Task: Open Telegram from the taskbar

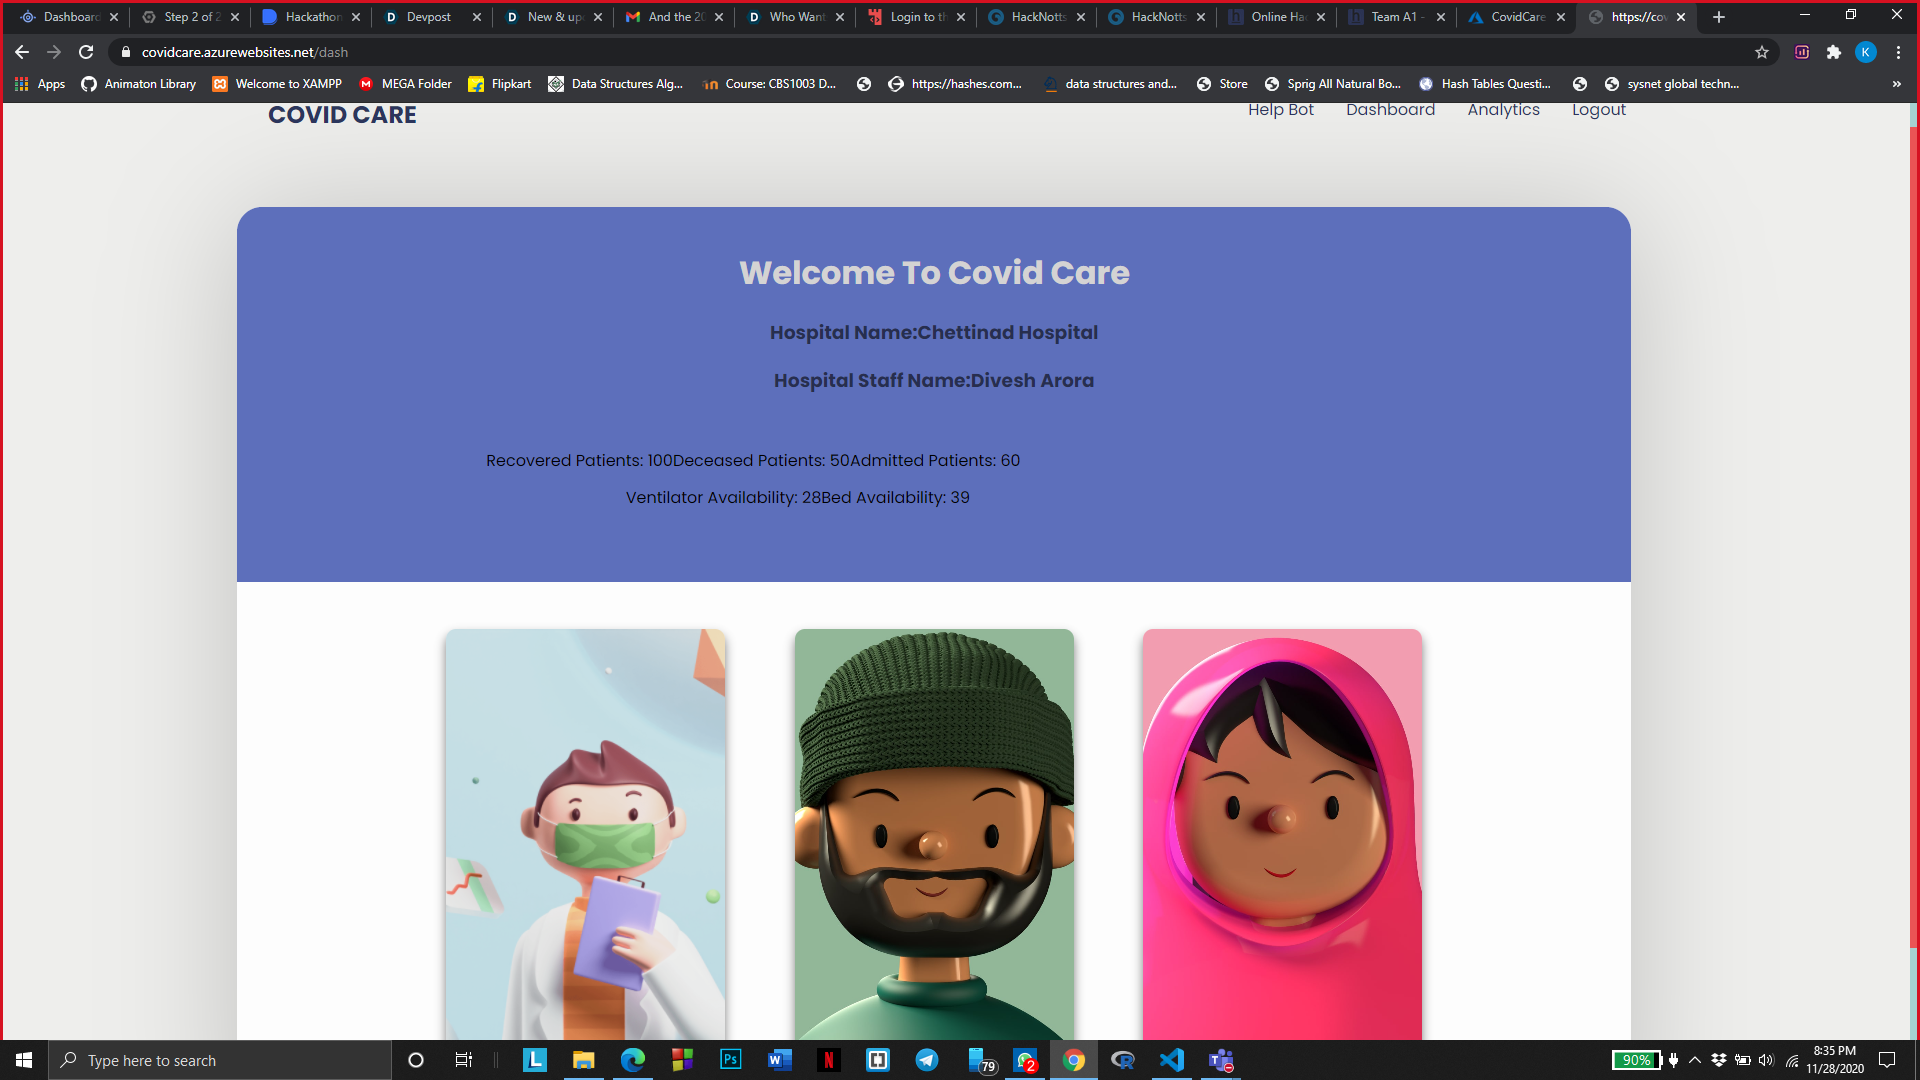Action: point(927,1060)
